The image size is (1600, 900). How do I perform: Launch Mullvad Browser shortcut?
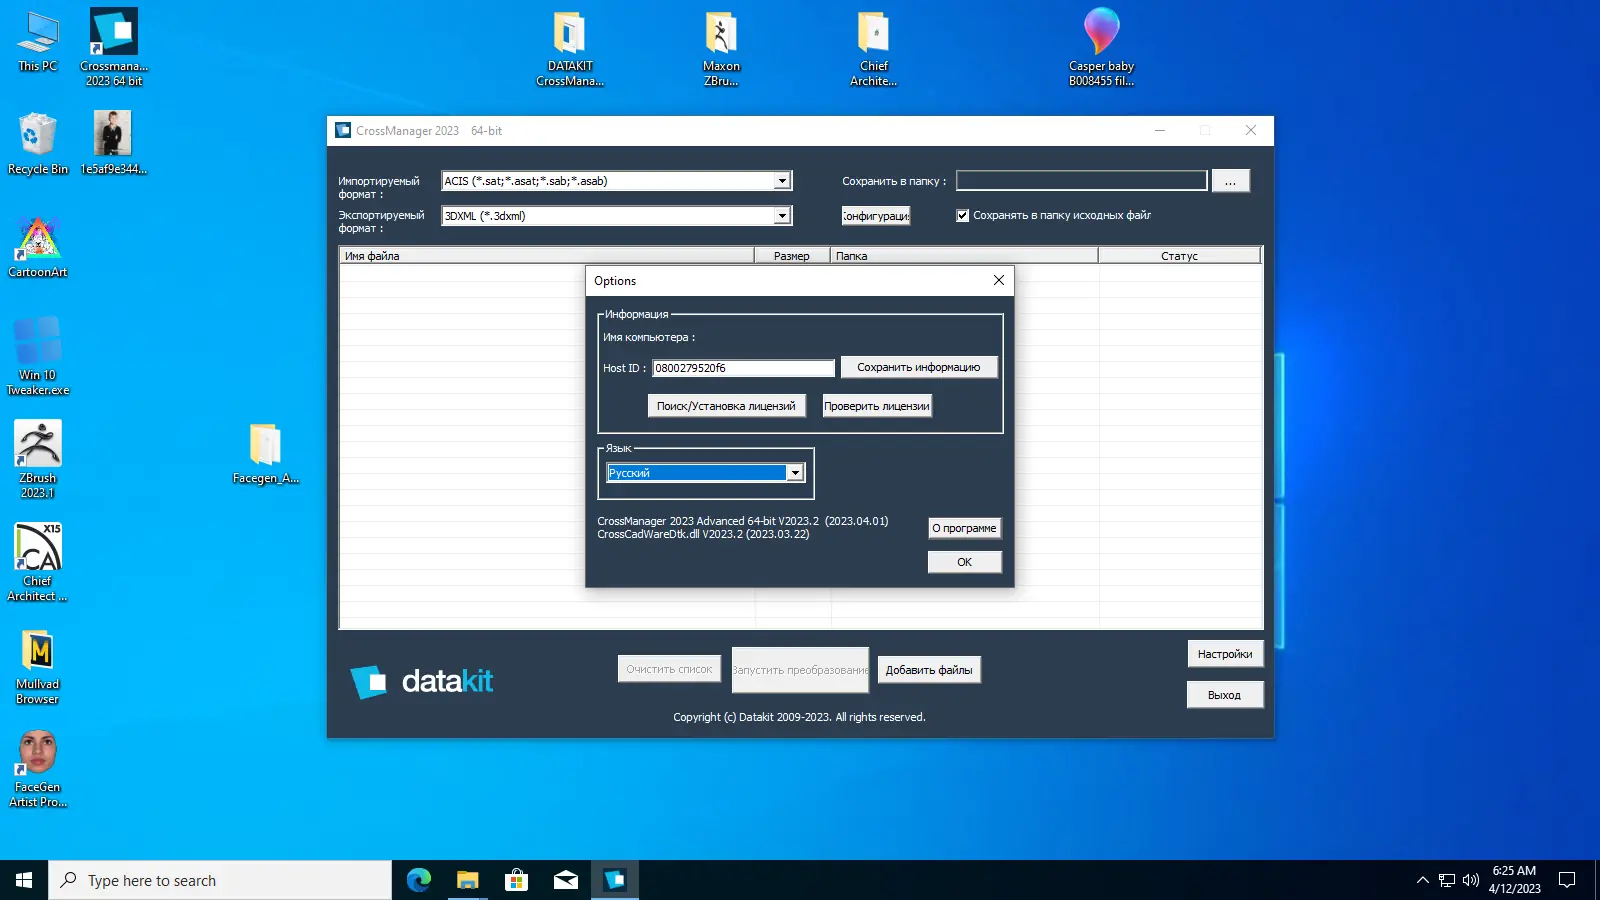point(38,666)
